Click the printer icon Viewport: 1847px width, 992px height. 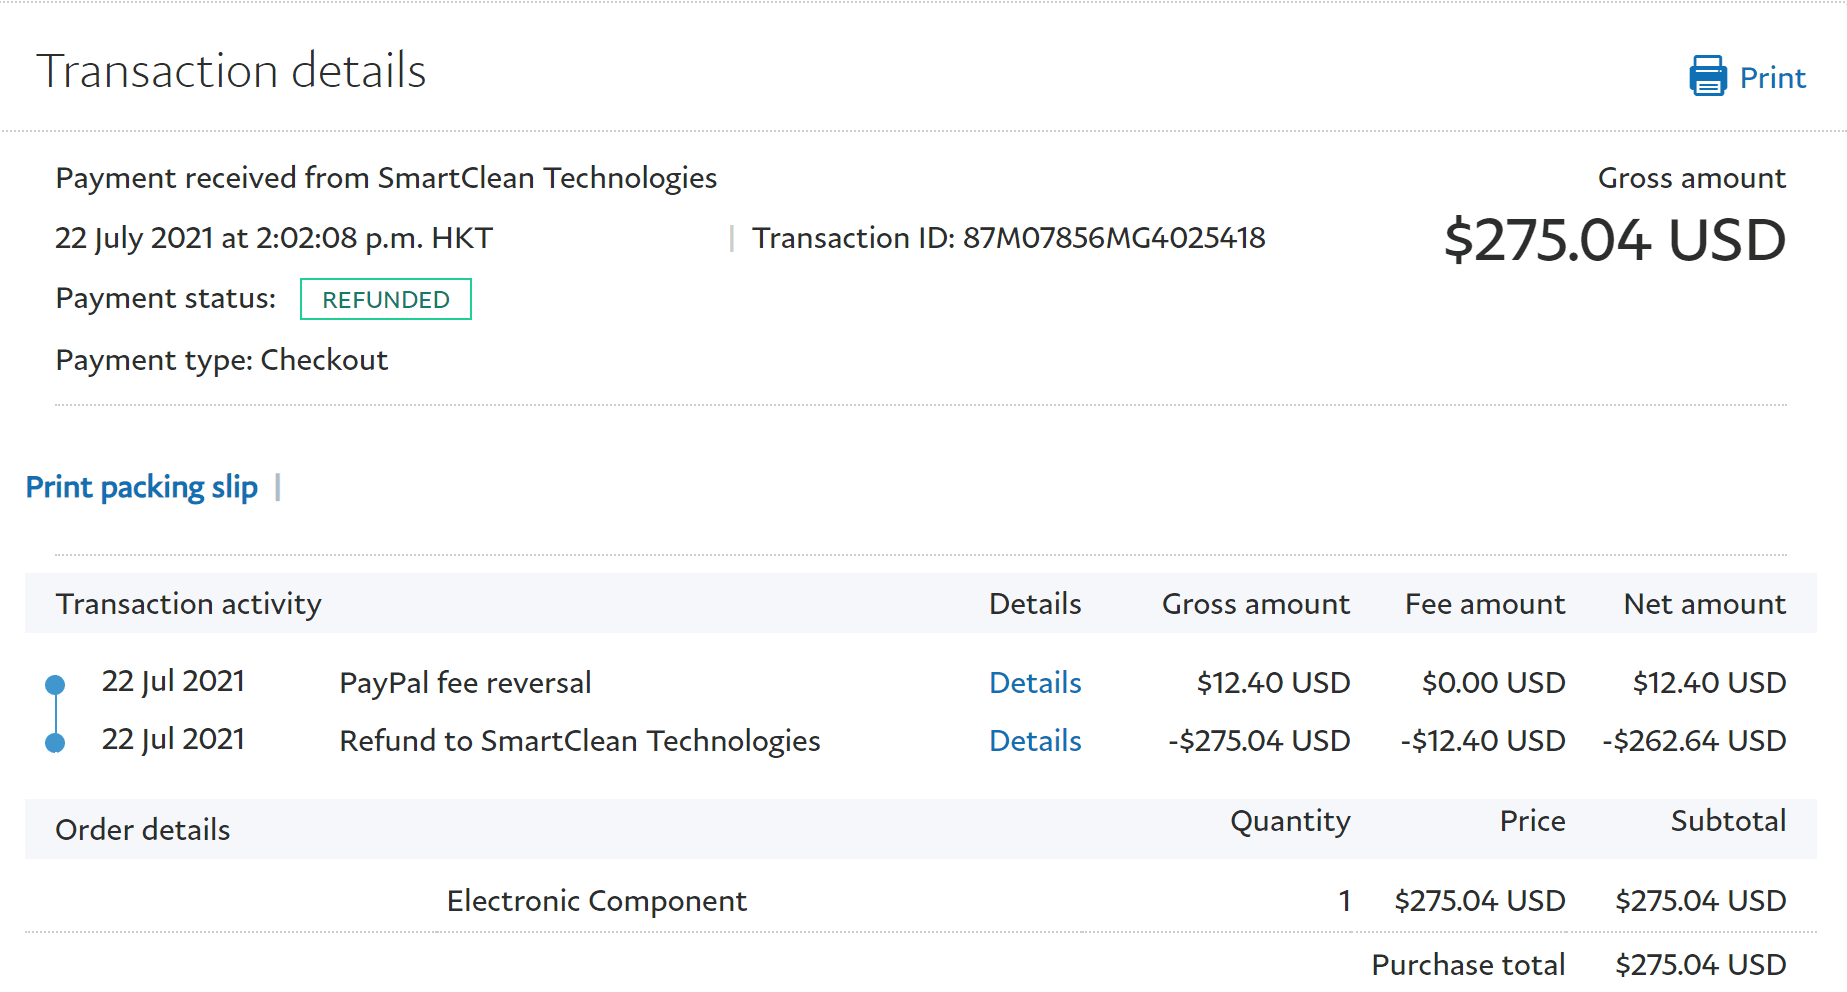pyautogui.click(x=1707, y=76)
